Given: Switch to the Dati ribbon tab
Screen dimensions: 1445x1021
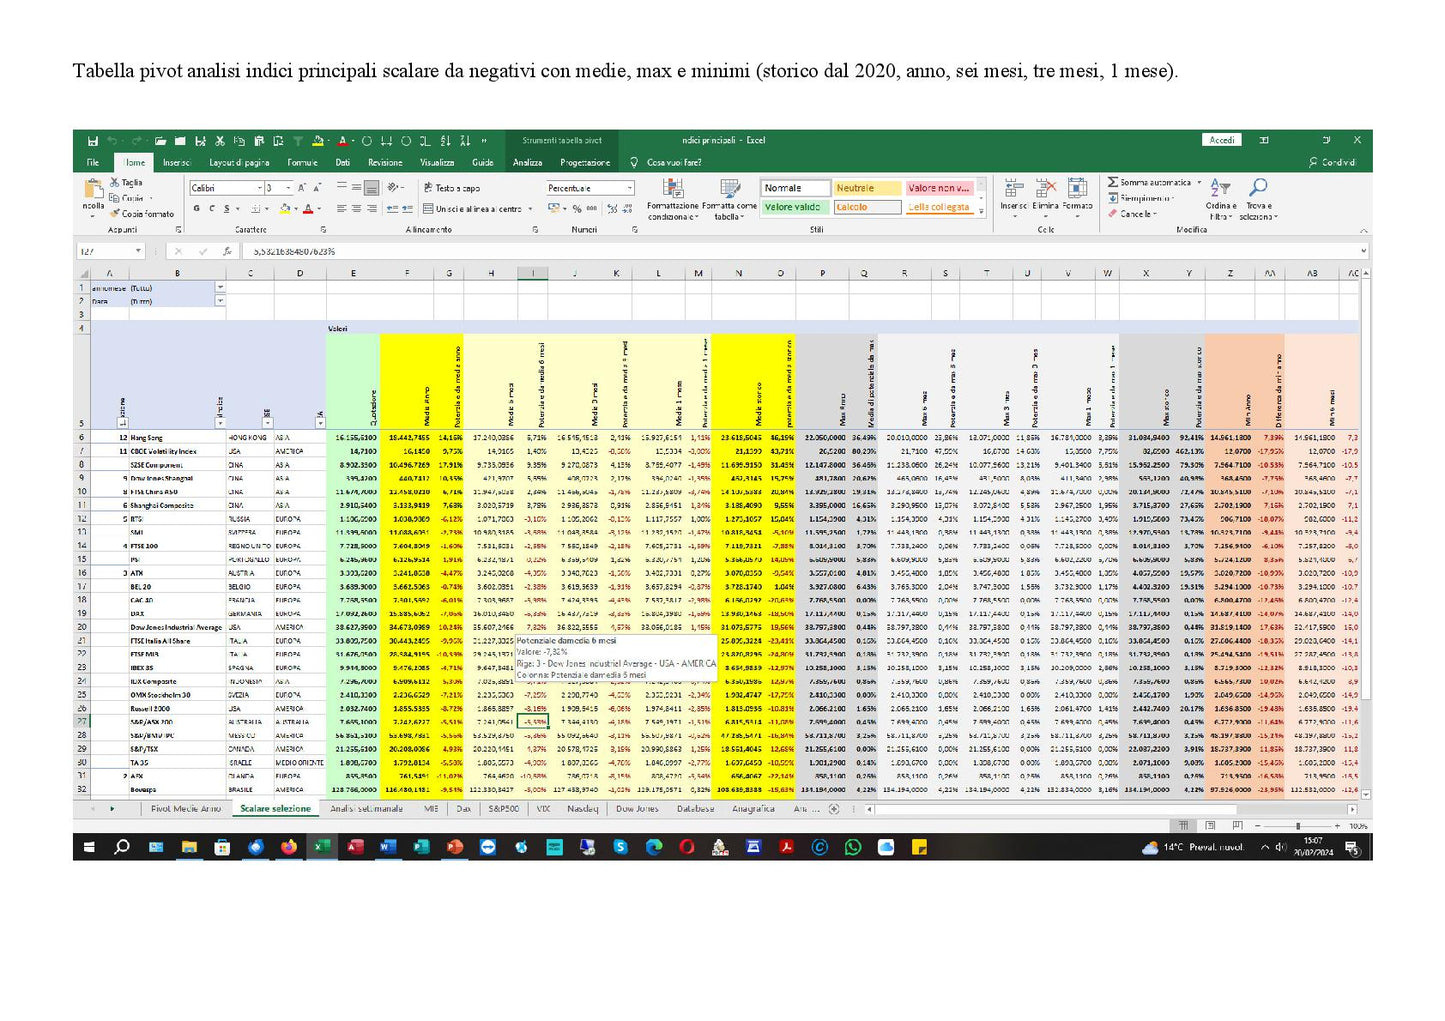Looking at the screenshot, I should coord(343,163).
